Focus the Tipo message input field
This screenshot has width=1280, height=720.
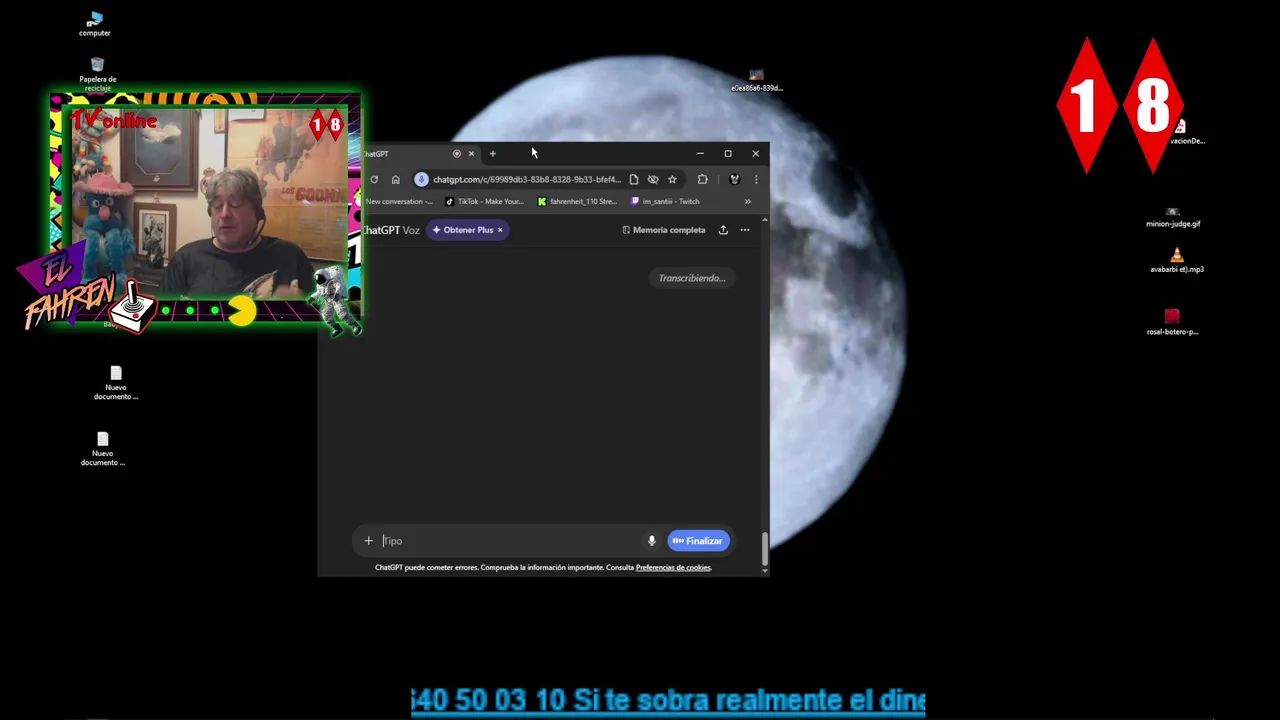[x=510, y=541]
